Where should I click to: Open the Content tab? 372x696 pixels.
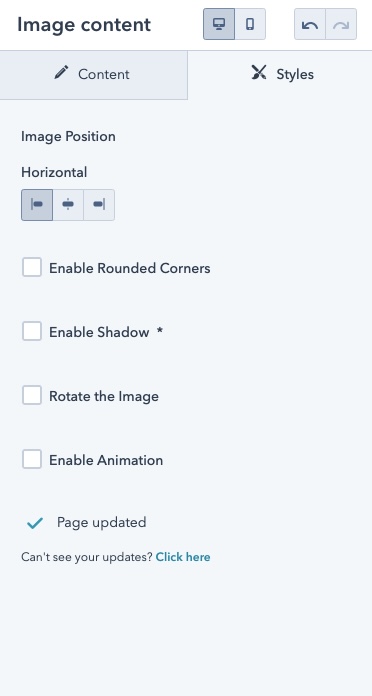tap(94, 75)
